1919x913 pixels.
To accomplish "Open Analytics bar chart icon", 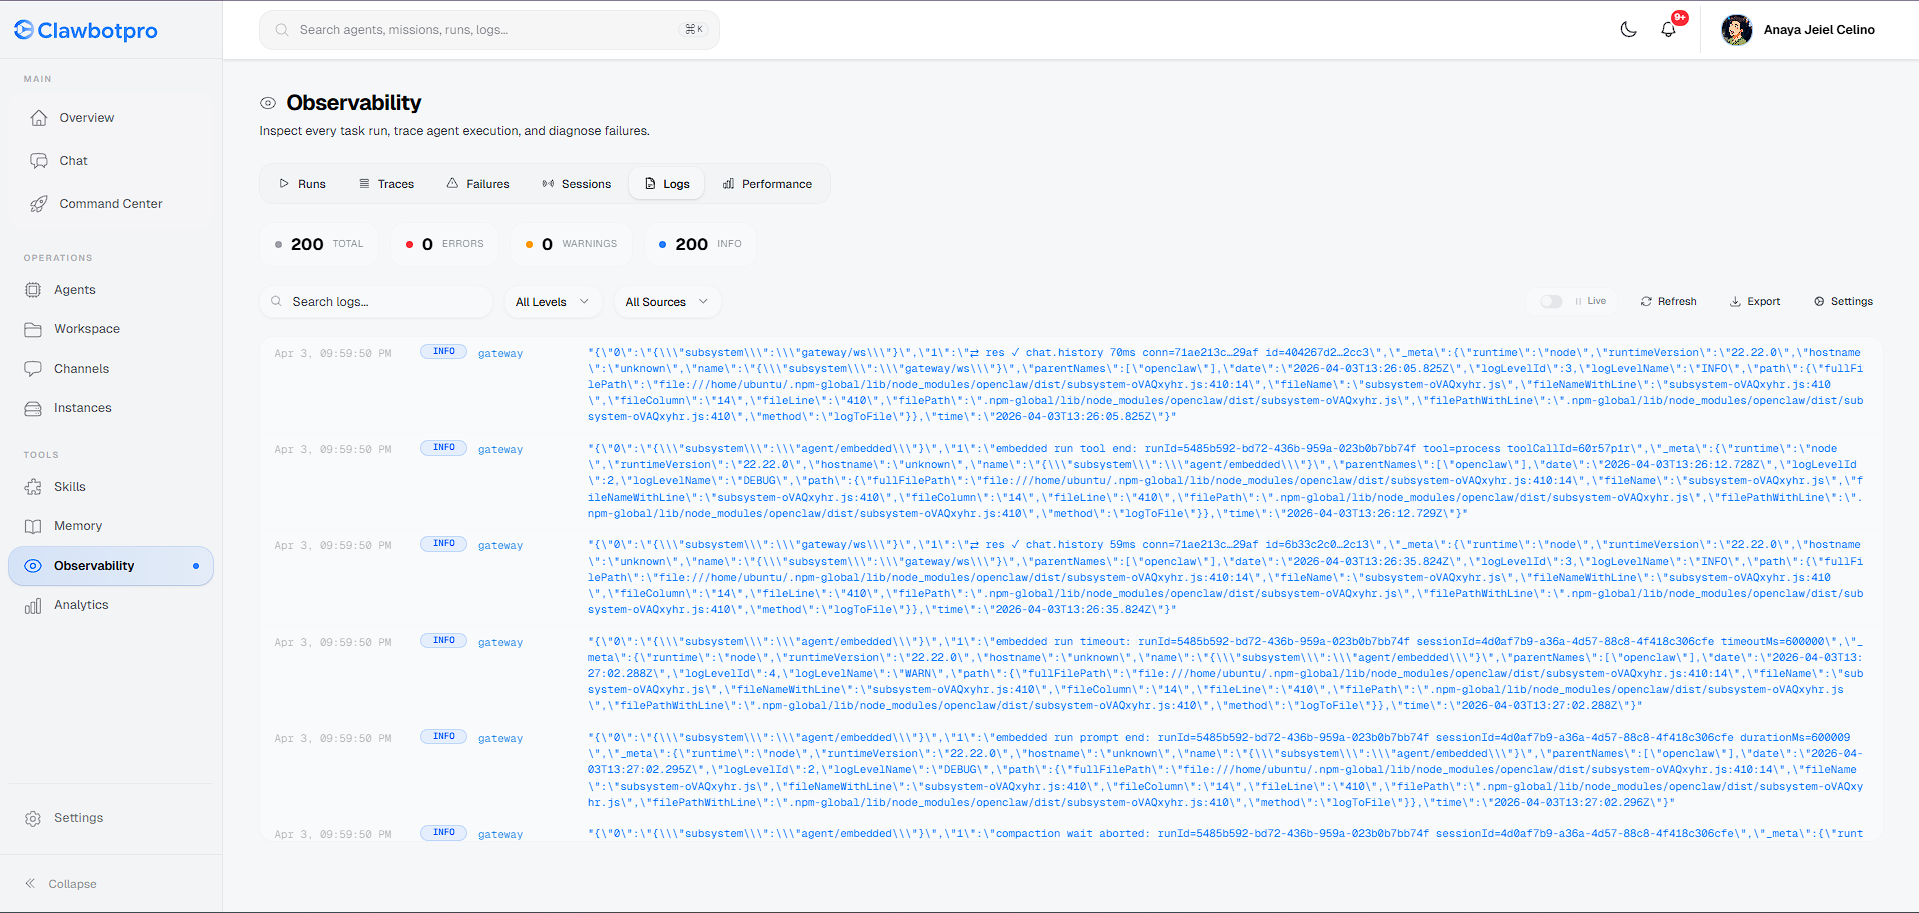I will pos(33,605).
